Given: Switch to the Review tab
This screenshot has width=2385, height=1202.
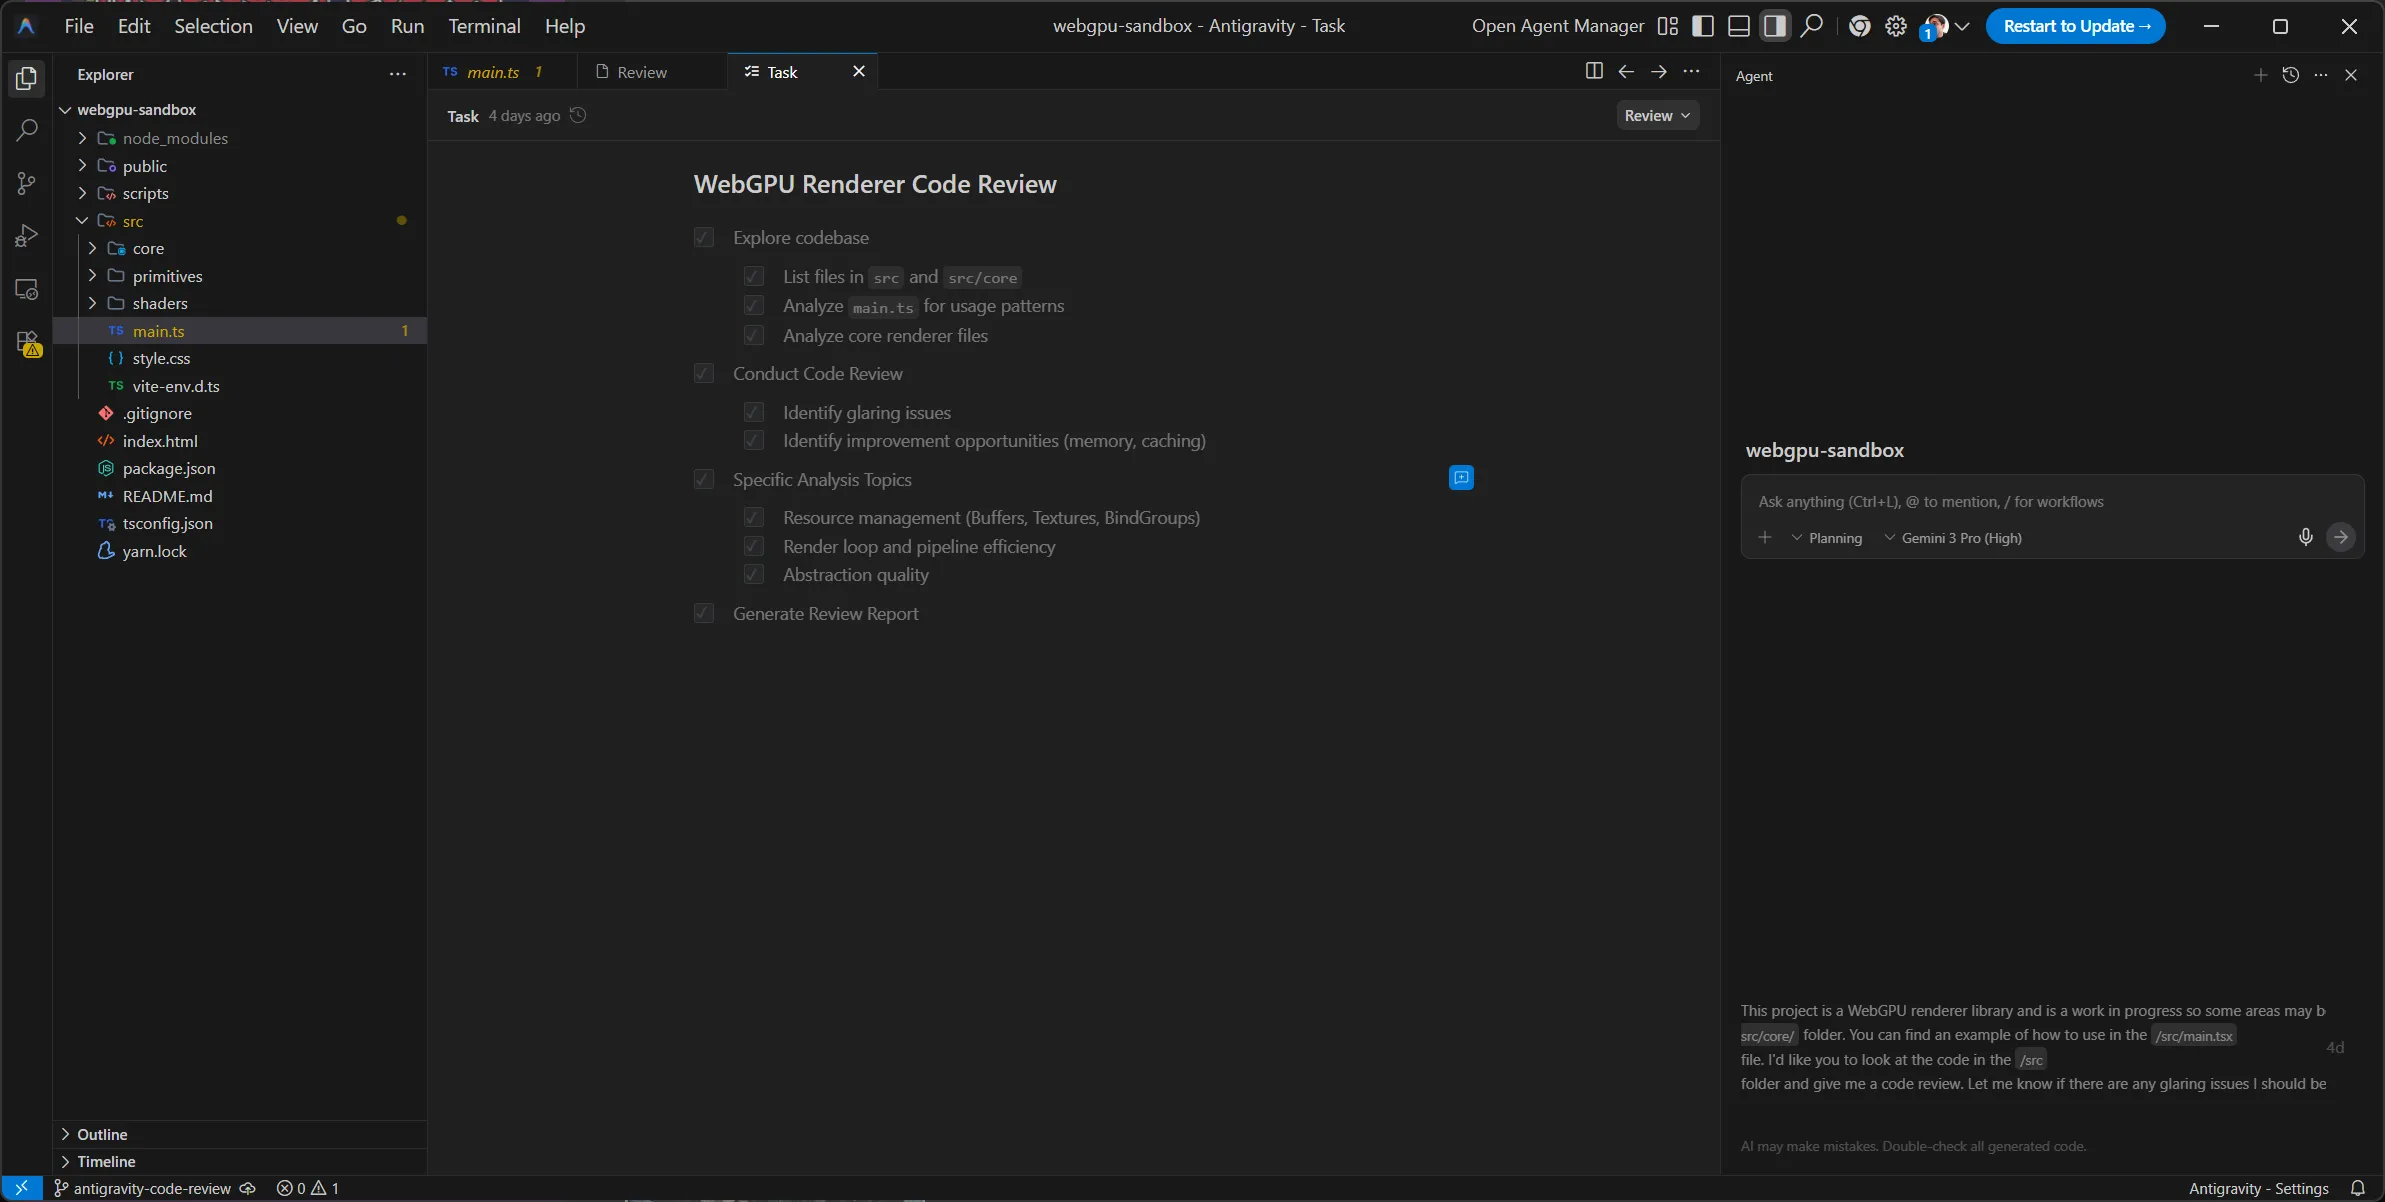Looking at the screenshot, I should [x=641, y=71].
